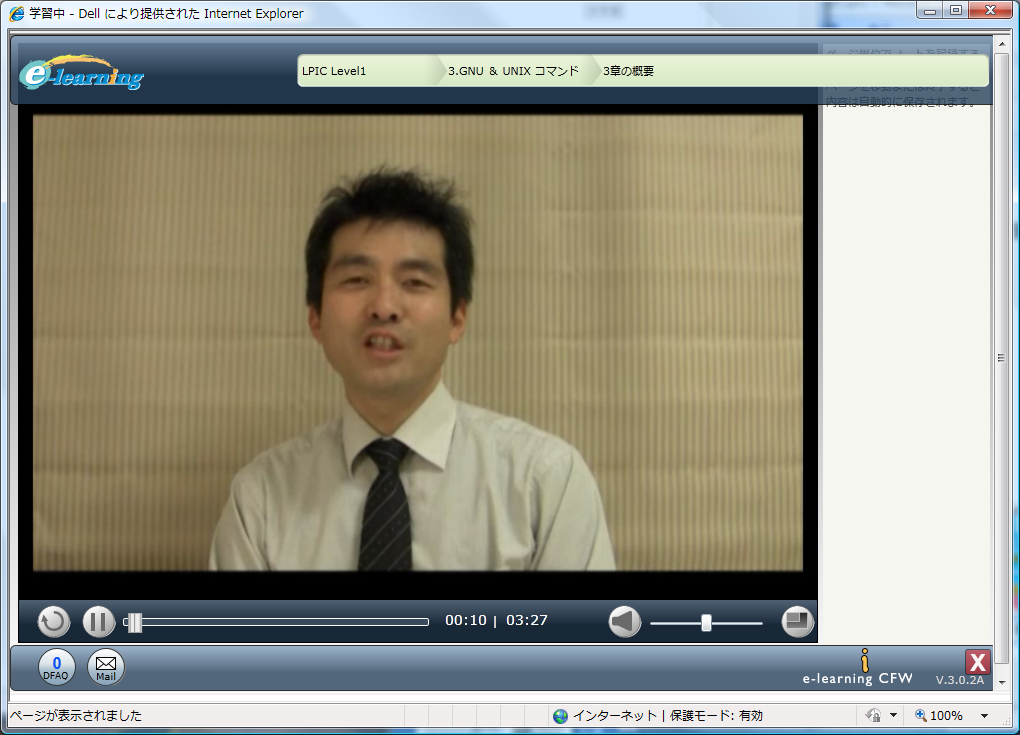
Task: Click the e-learning logo
Action: click(81, 72)
